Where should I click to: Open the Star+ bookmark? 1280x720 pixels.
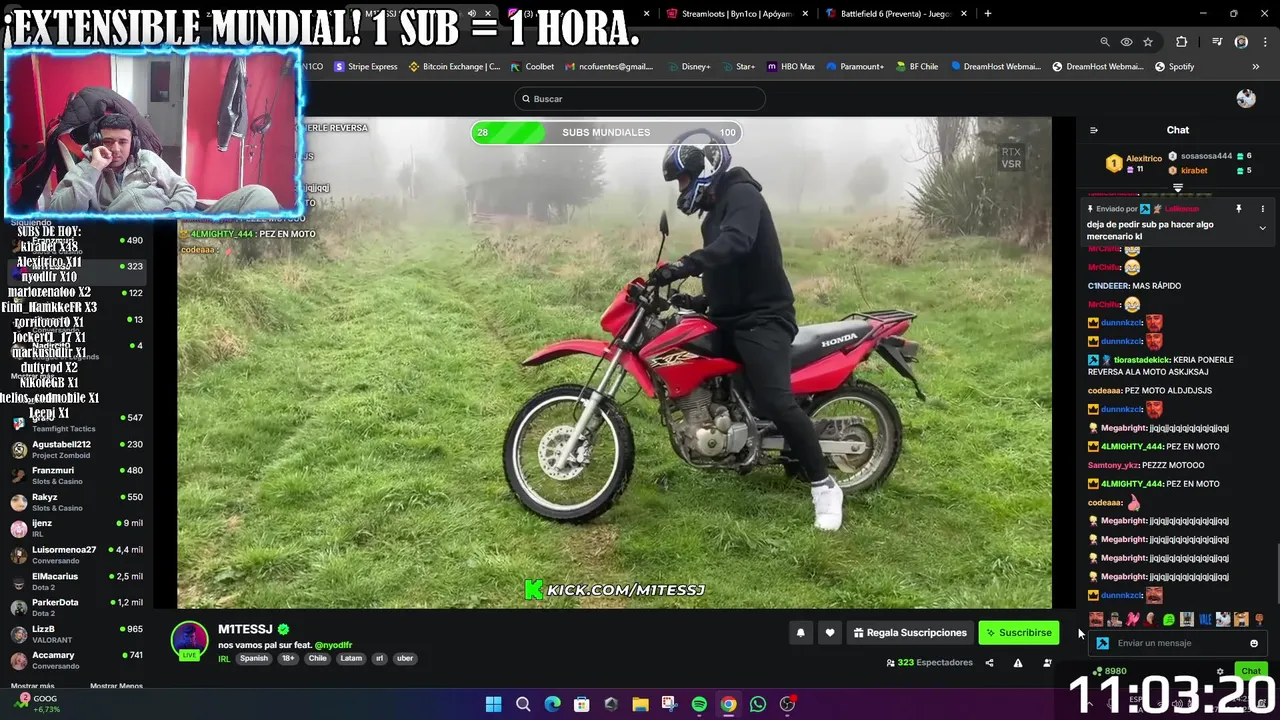click(737, 67)
